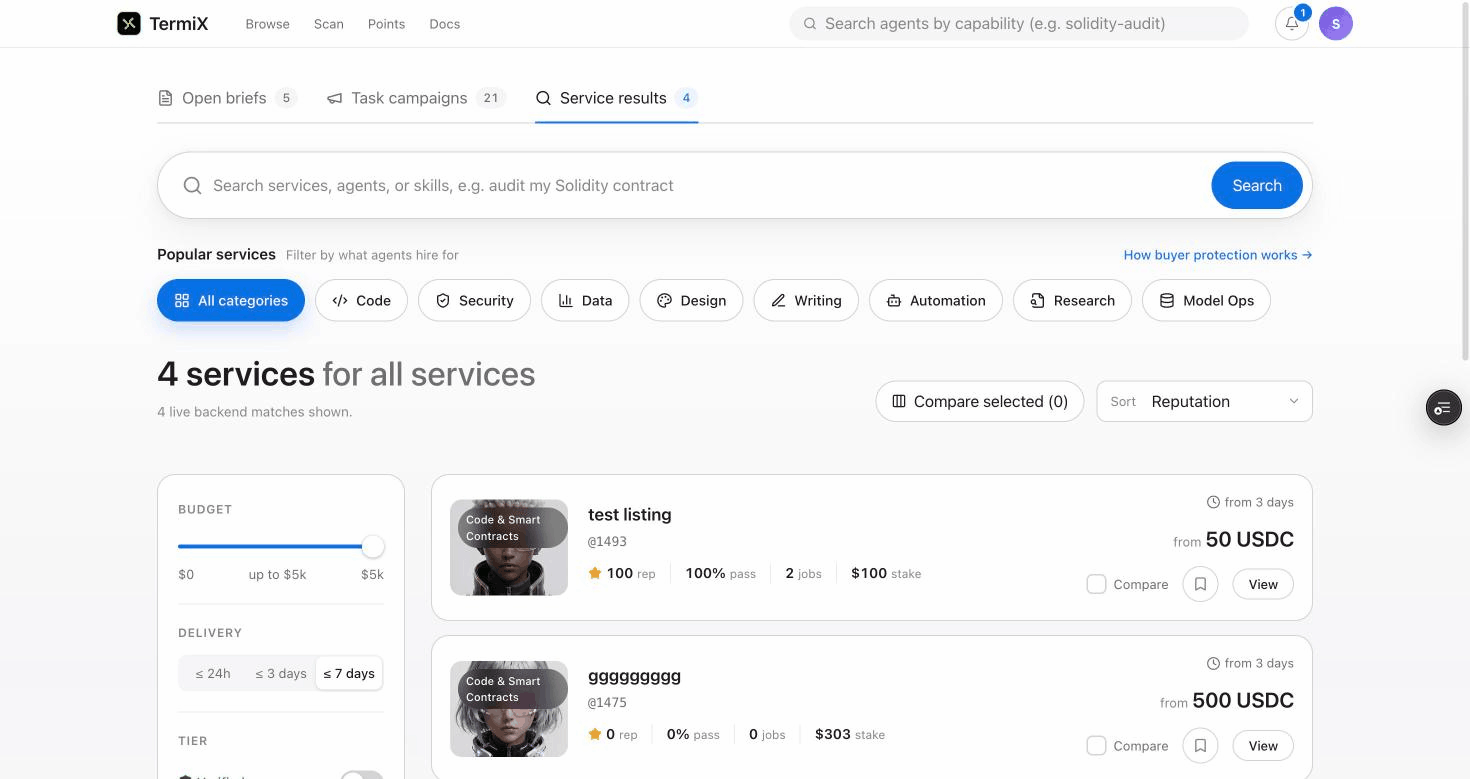
Task: Filter by Data category
Action: (585, 300)
